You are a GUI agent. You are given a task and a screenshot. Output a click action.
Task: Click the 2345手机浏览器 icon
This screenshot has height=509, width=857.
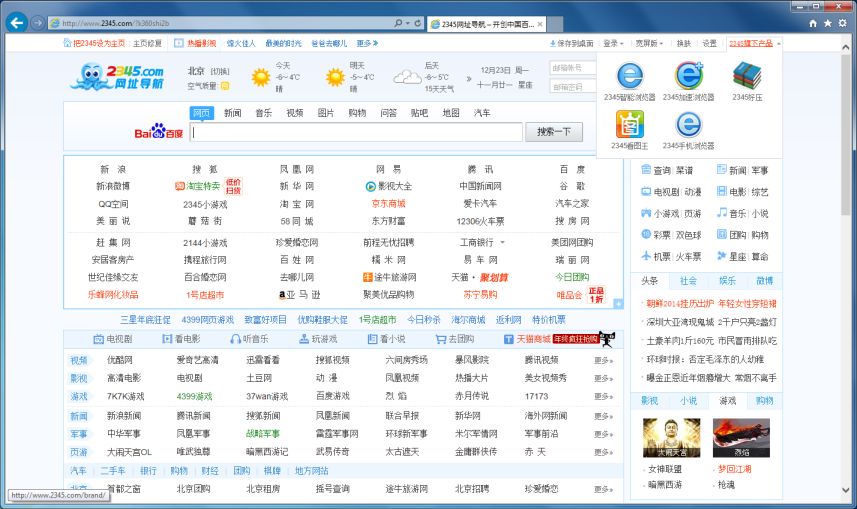(x=688, y=124)
